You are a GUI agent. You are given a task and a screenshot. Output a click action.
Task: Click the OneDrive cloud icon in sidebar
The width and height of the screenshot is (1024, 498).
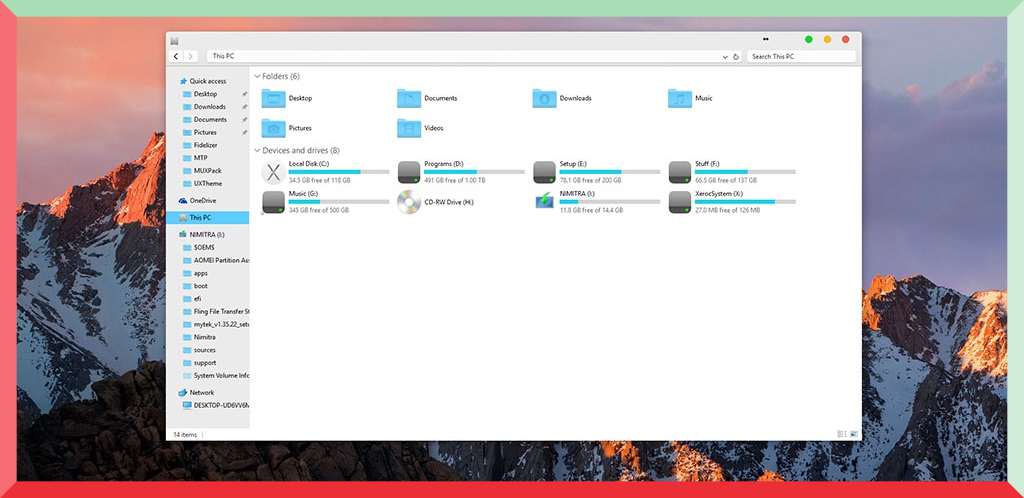[x=183, y=201]
